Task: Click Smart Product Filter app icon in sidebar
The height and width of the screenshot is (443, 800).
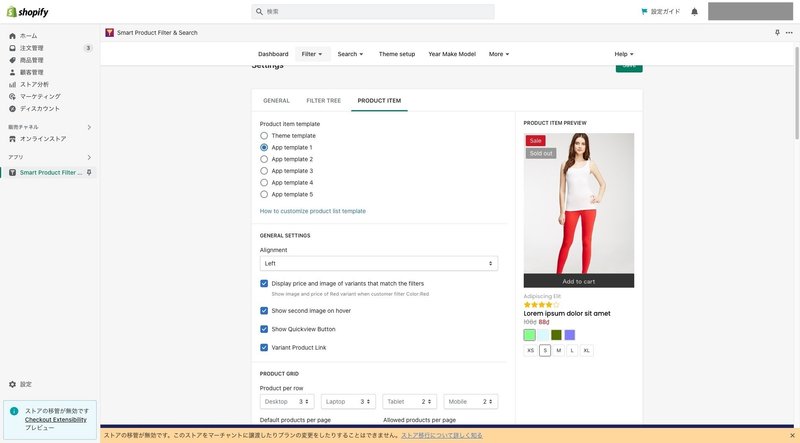Action: click(13, 173)
